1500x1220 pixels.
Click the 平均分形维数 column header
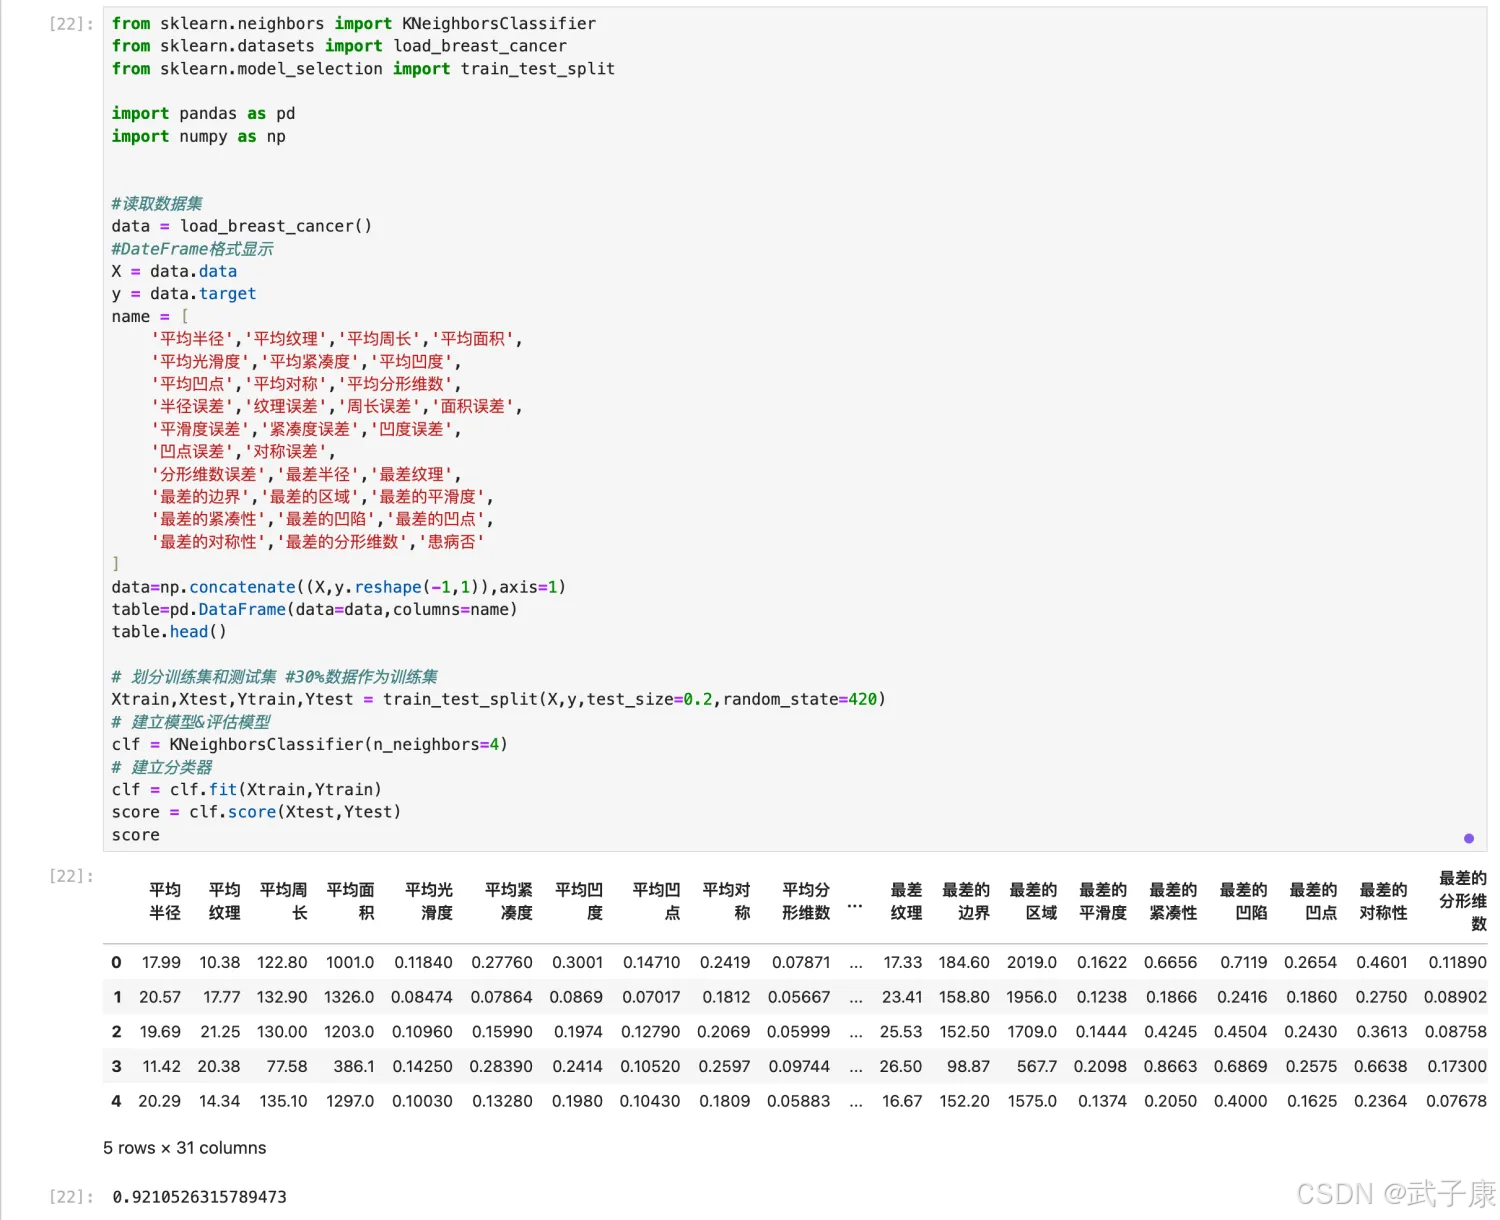click(806, 901)
